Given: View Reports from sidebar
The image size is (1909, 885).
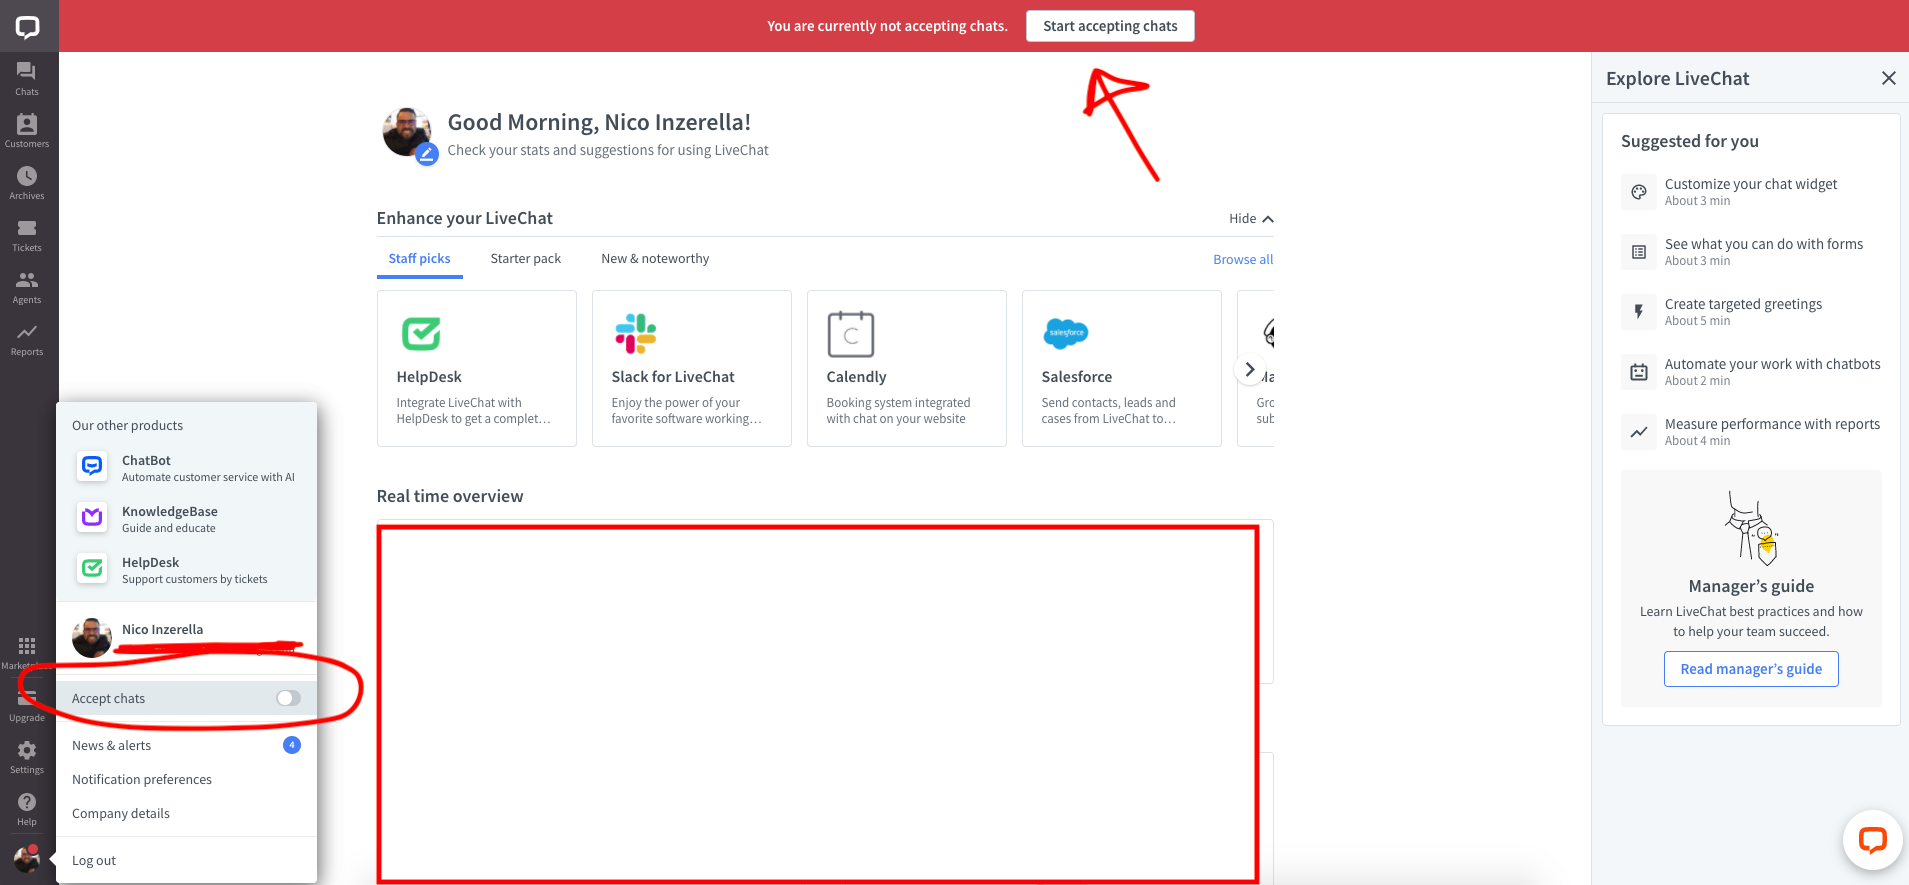Looking at the screenshot, I should [x=27, y=338].
